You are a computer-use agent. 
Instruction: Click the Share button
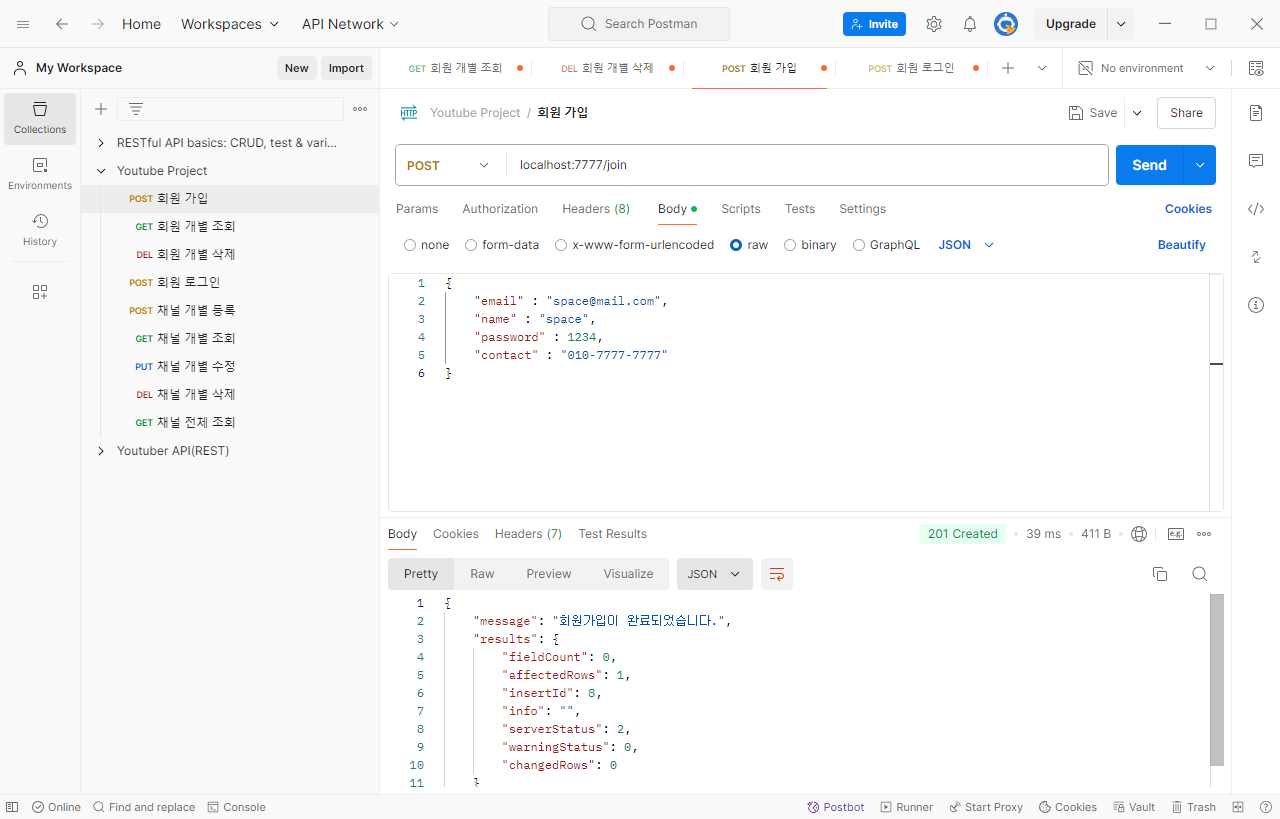click(1186, 113)
